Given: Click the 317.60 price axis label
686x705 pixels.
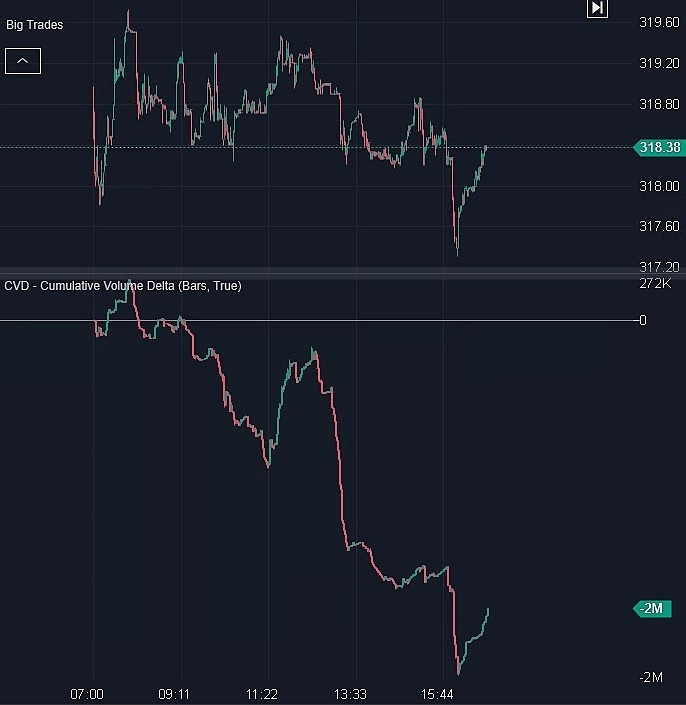Looking at the screenshot, I should pos(658,227).
